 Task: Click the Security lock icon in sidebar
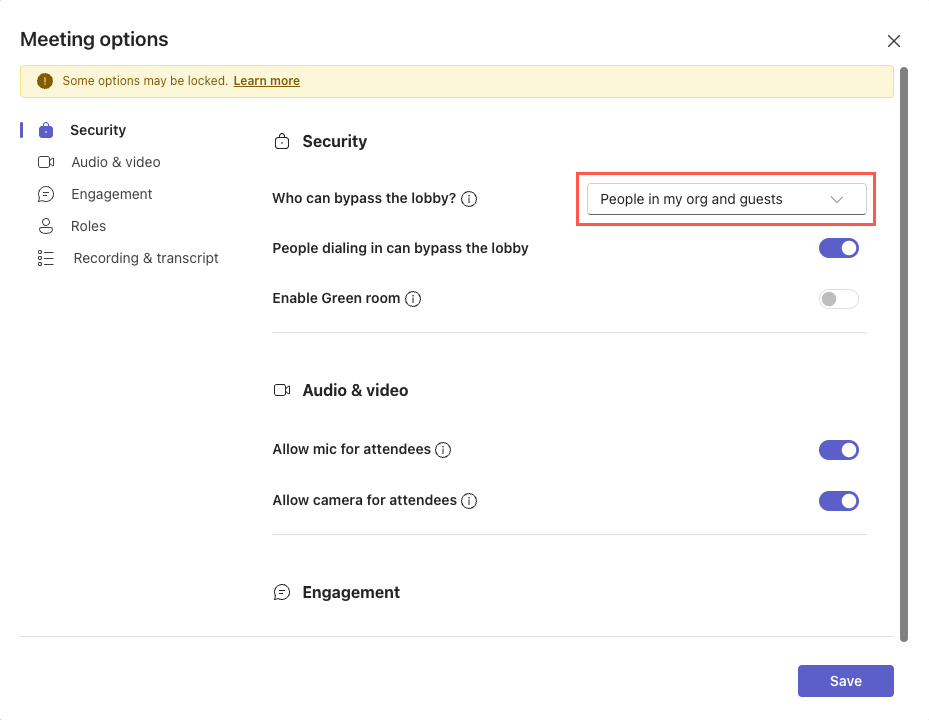click(46, 130)
